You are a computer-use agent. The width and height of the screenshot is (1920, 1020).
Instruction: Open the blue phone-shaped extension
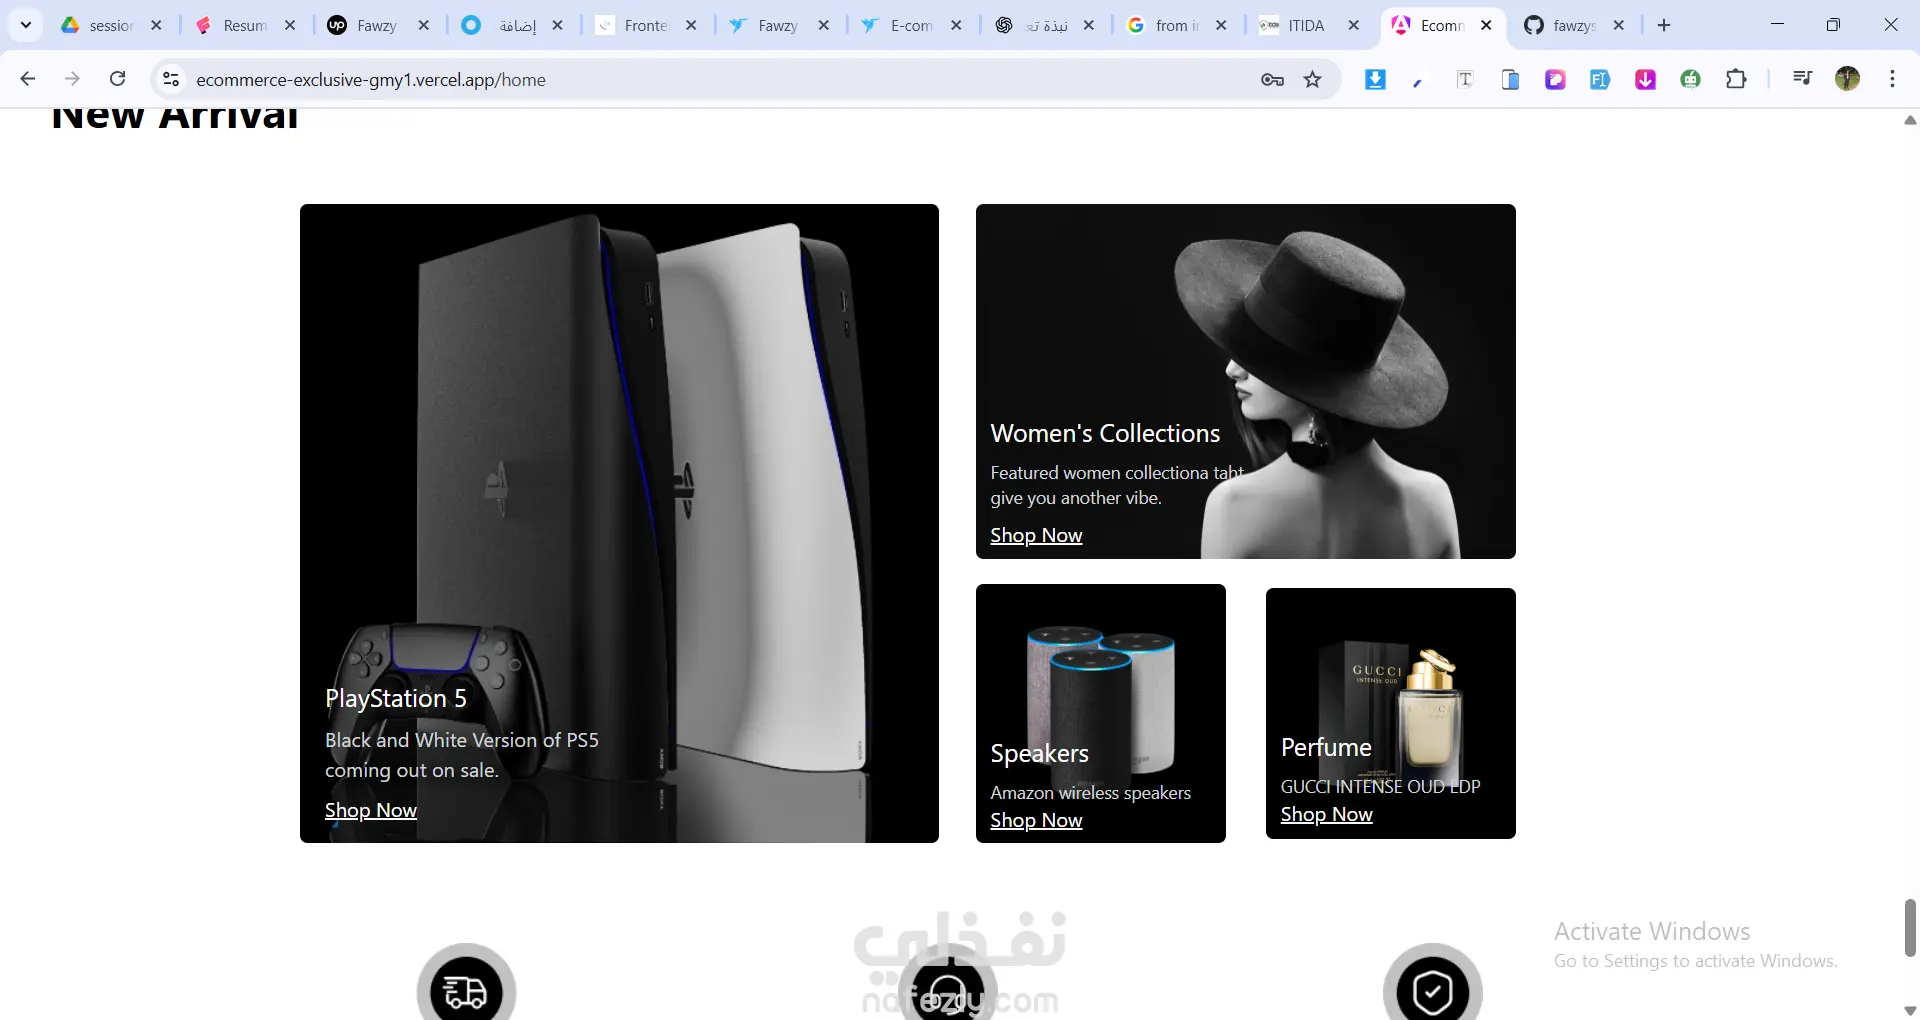point(1510,79)
